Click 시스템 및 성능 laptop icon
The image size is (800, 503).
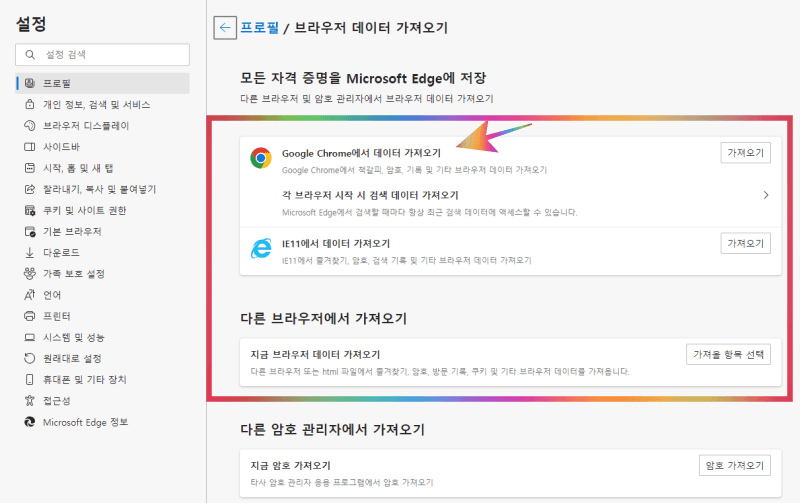point(30,337)
